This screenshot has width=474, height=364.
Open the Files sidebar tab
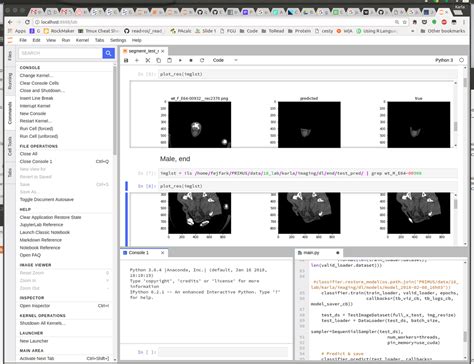(10, 56)
